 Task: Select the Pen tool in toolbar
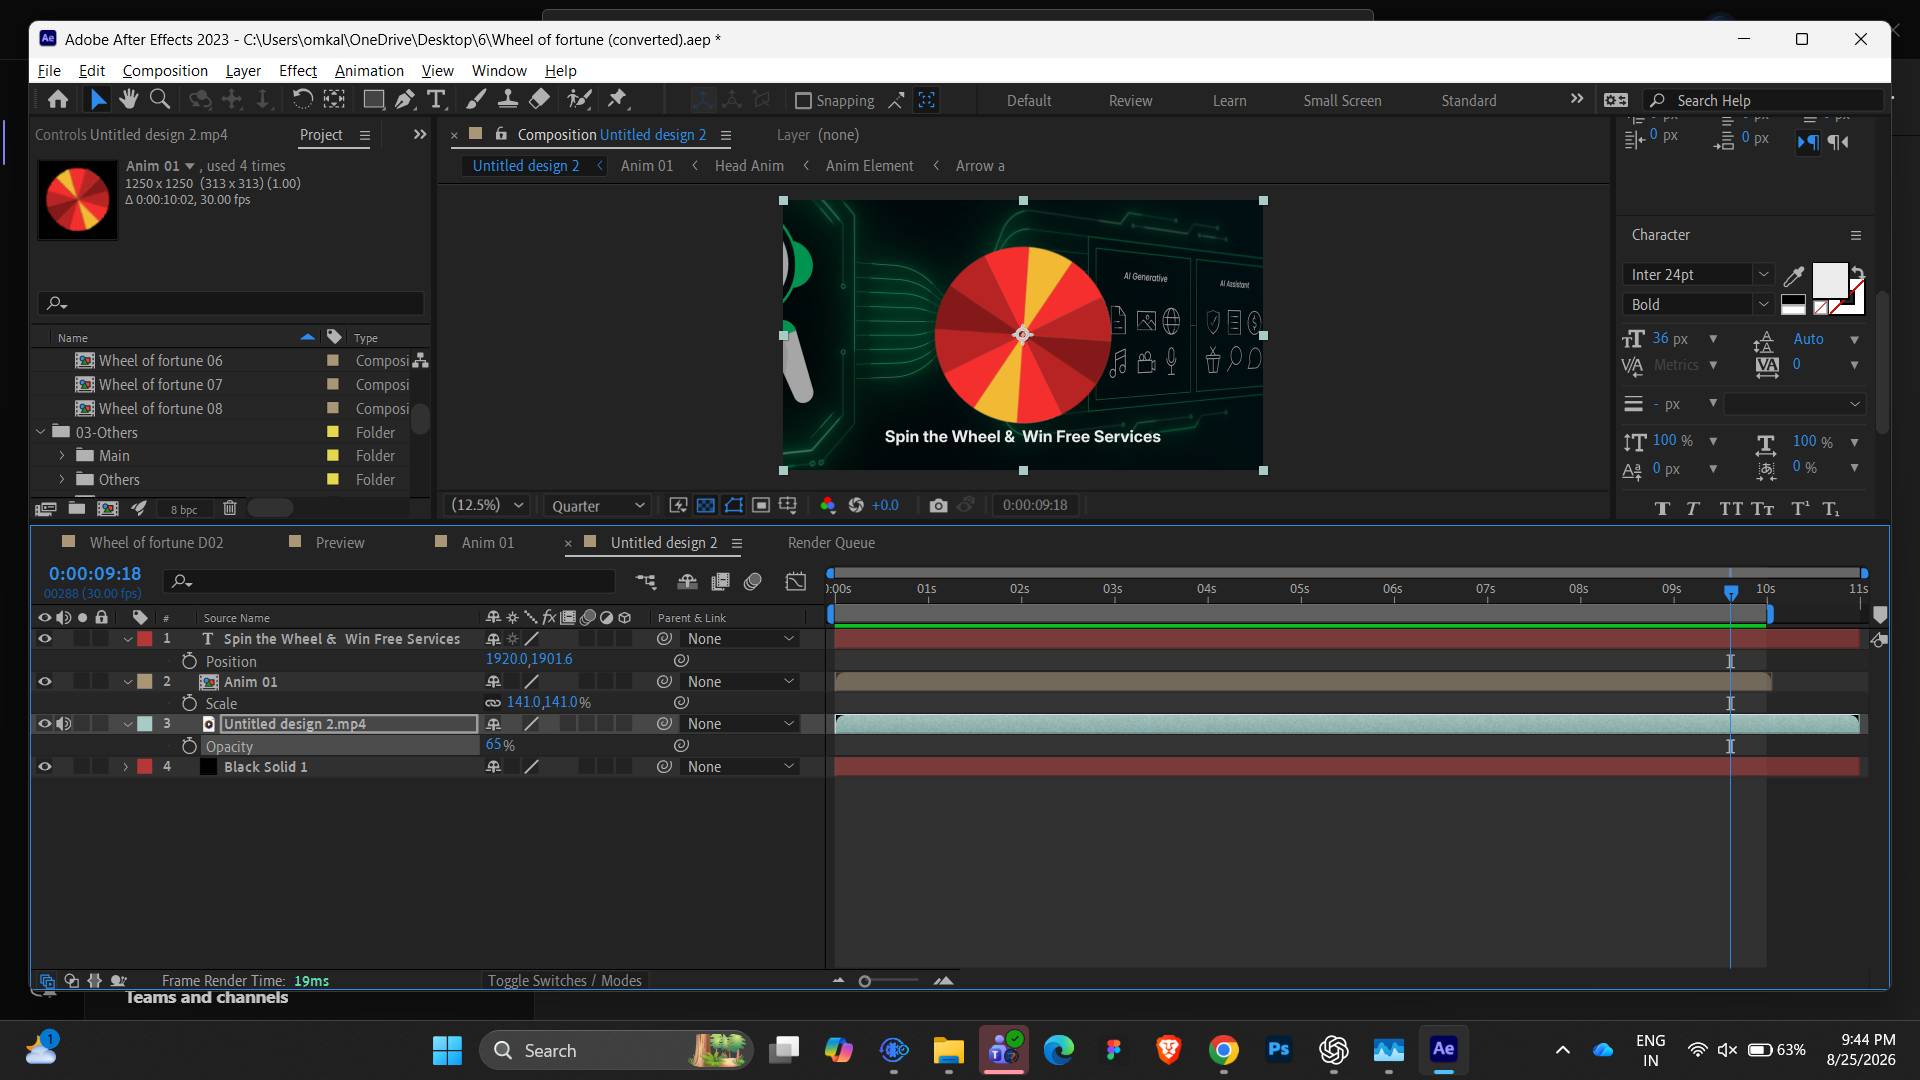pos(404,99)
